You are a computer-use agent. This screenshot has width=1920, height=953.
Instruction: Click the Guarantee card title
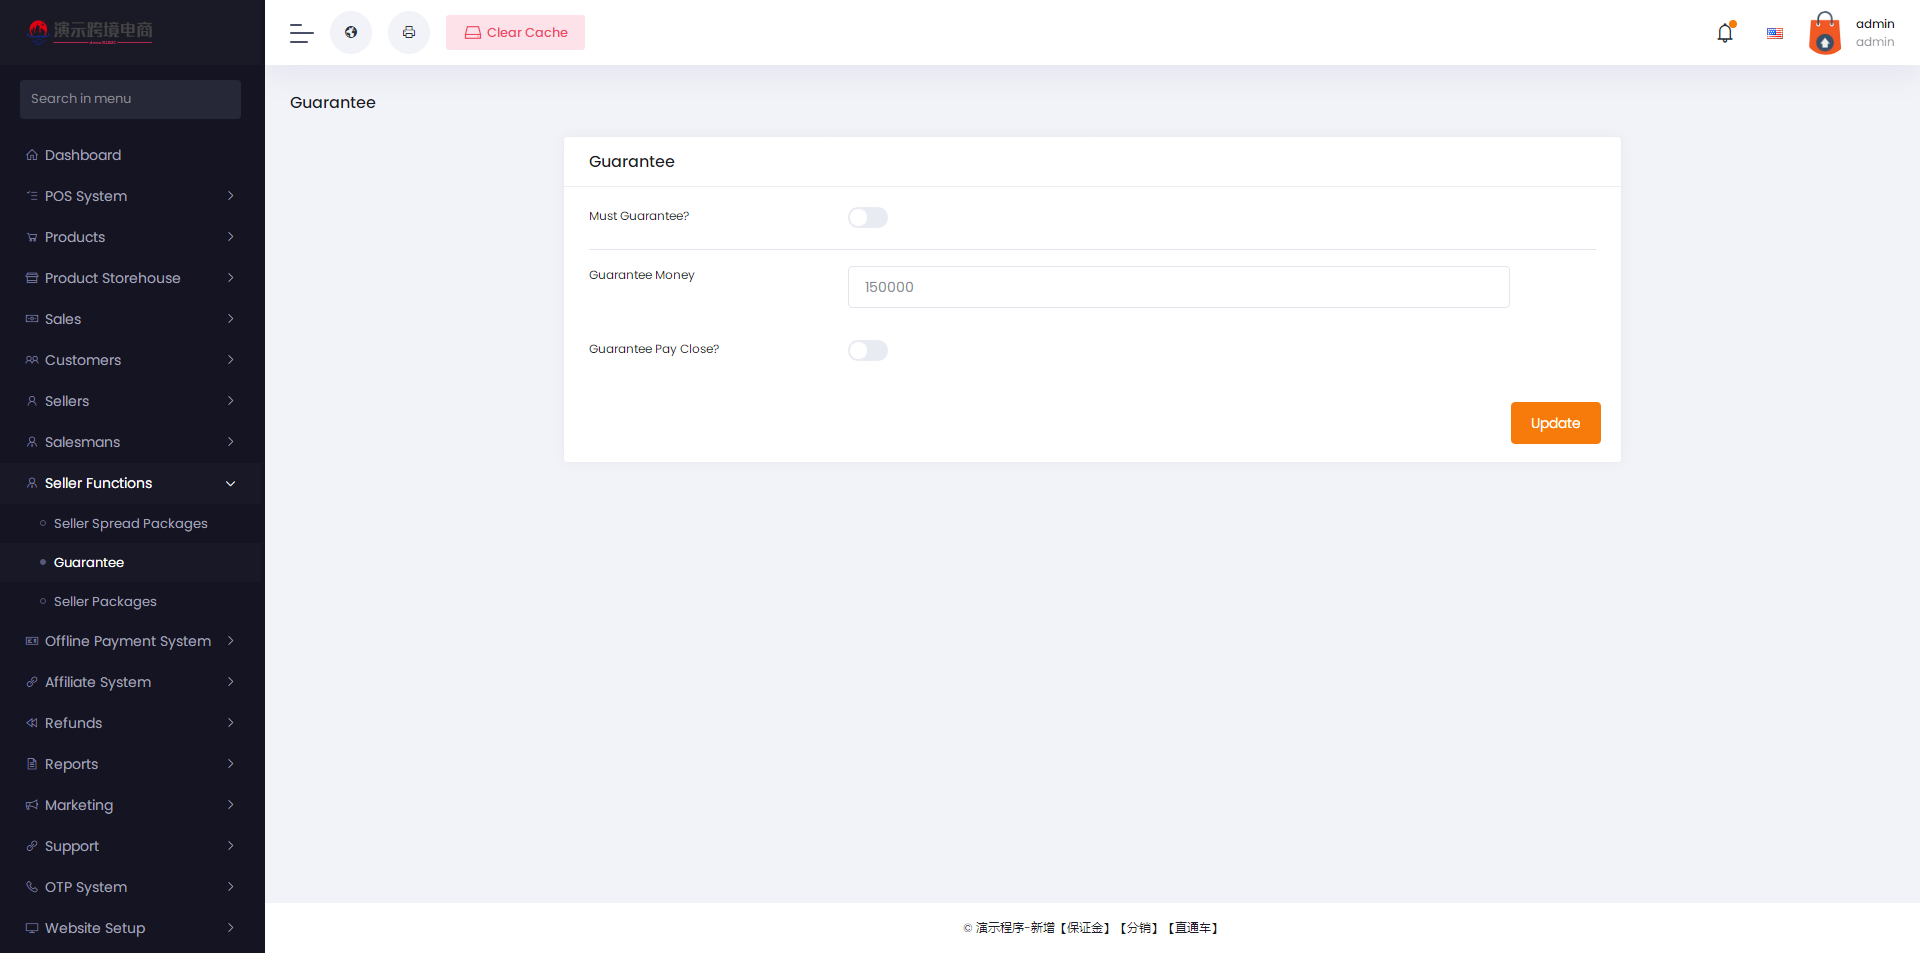tap(632, 161)
